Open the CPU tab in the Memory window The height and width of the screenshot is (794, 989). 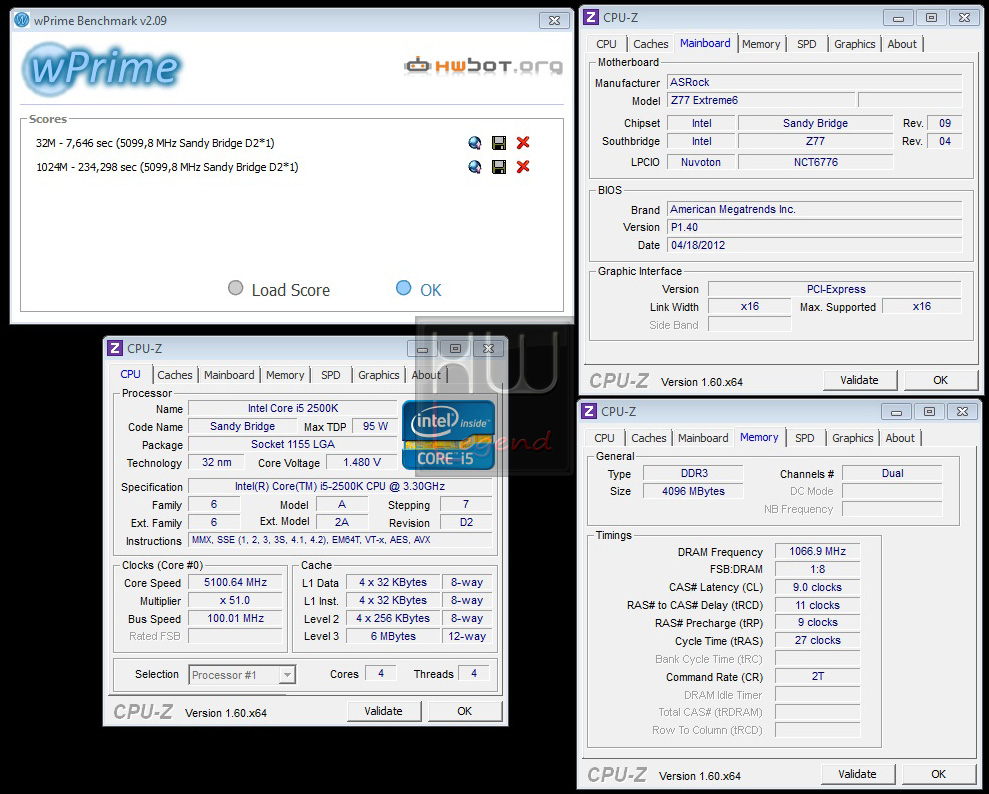click(604, 438)
